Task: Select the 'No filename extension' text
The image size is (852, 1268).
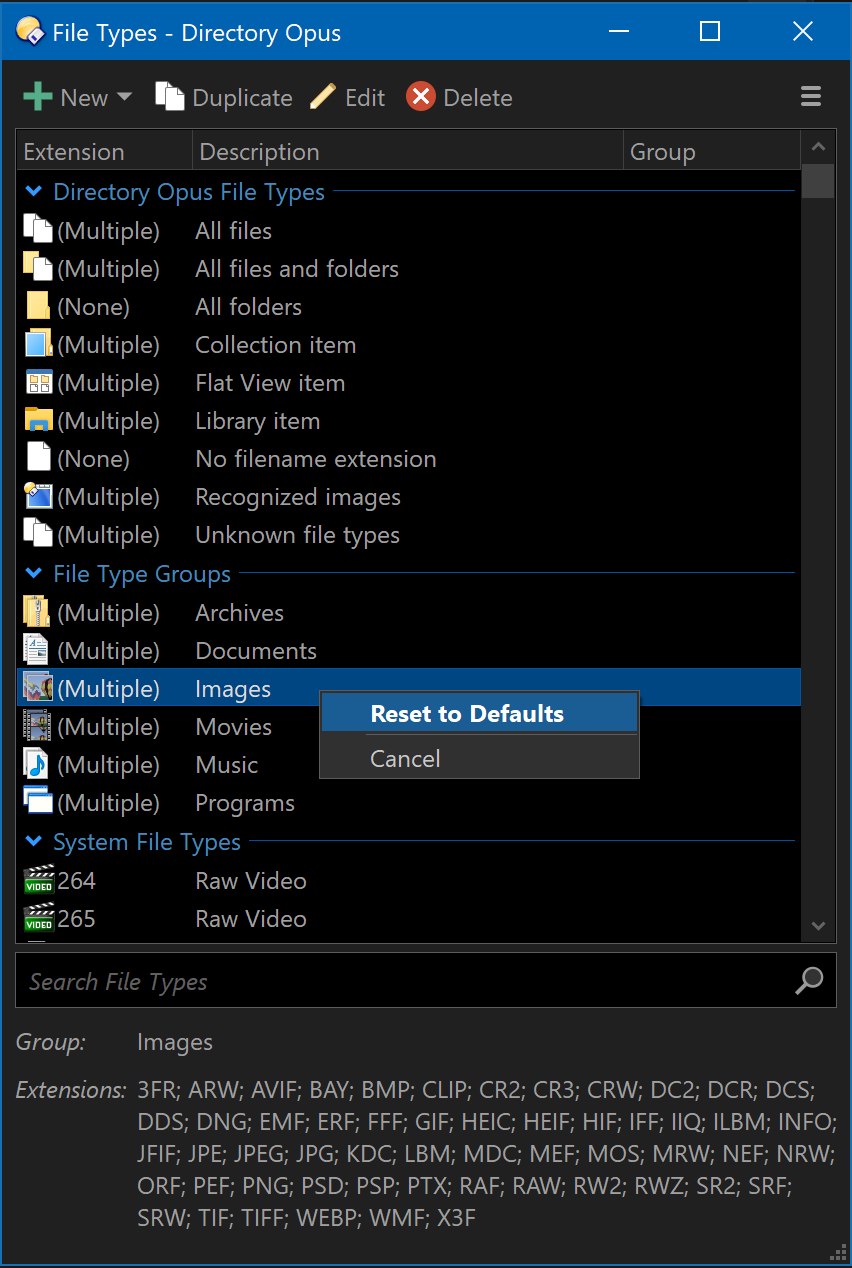Action: tap(316, 458)
